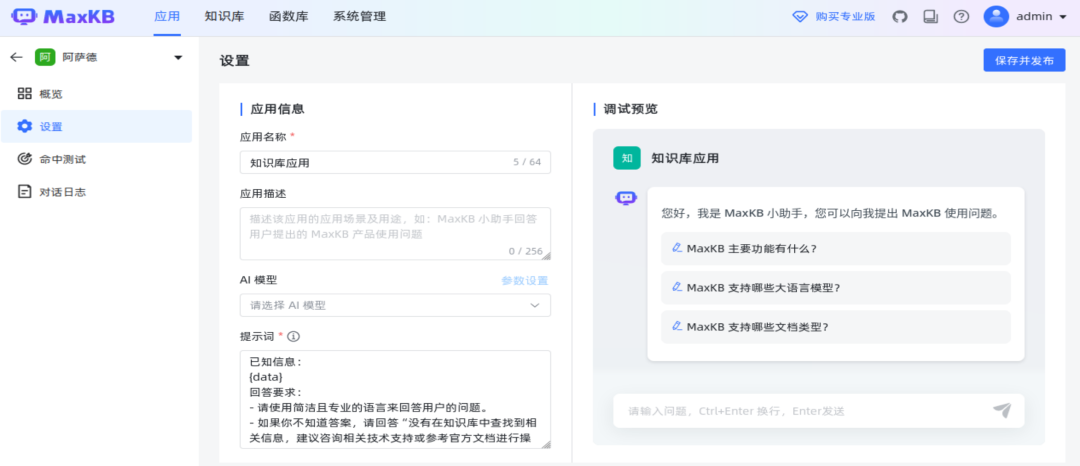This screenshot has height=466, width=1080.
Task: Click the 设置 page title
Action: pos(234,61)
